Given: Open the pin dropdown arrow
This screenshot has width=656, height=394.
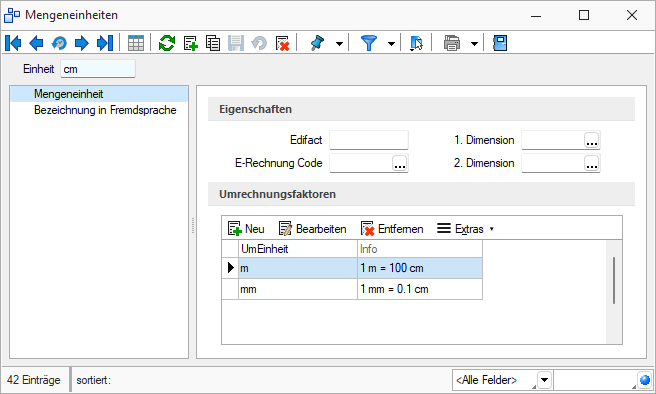Looking at the screenshot, I should 339,43.
